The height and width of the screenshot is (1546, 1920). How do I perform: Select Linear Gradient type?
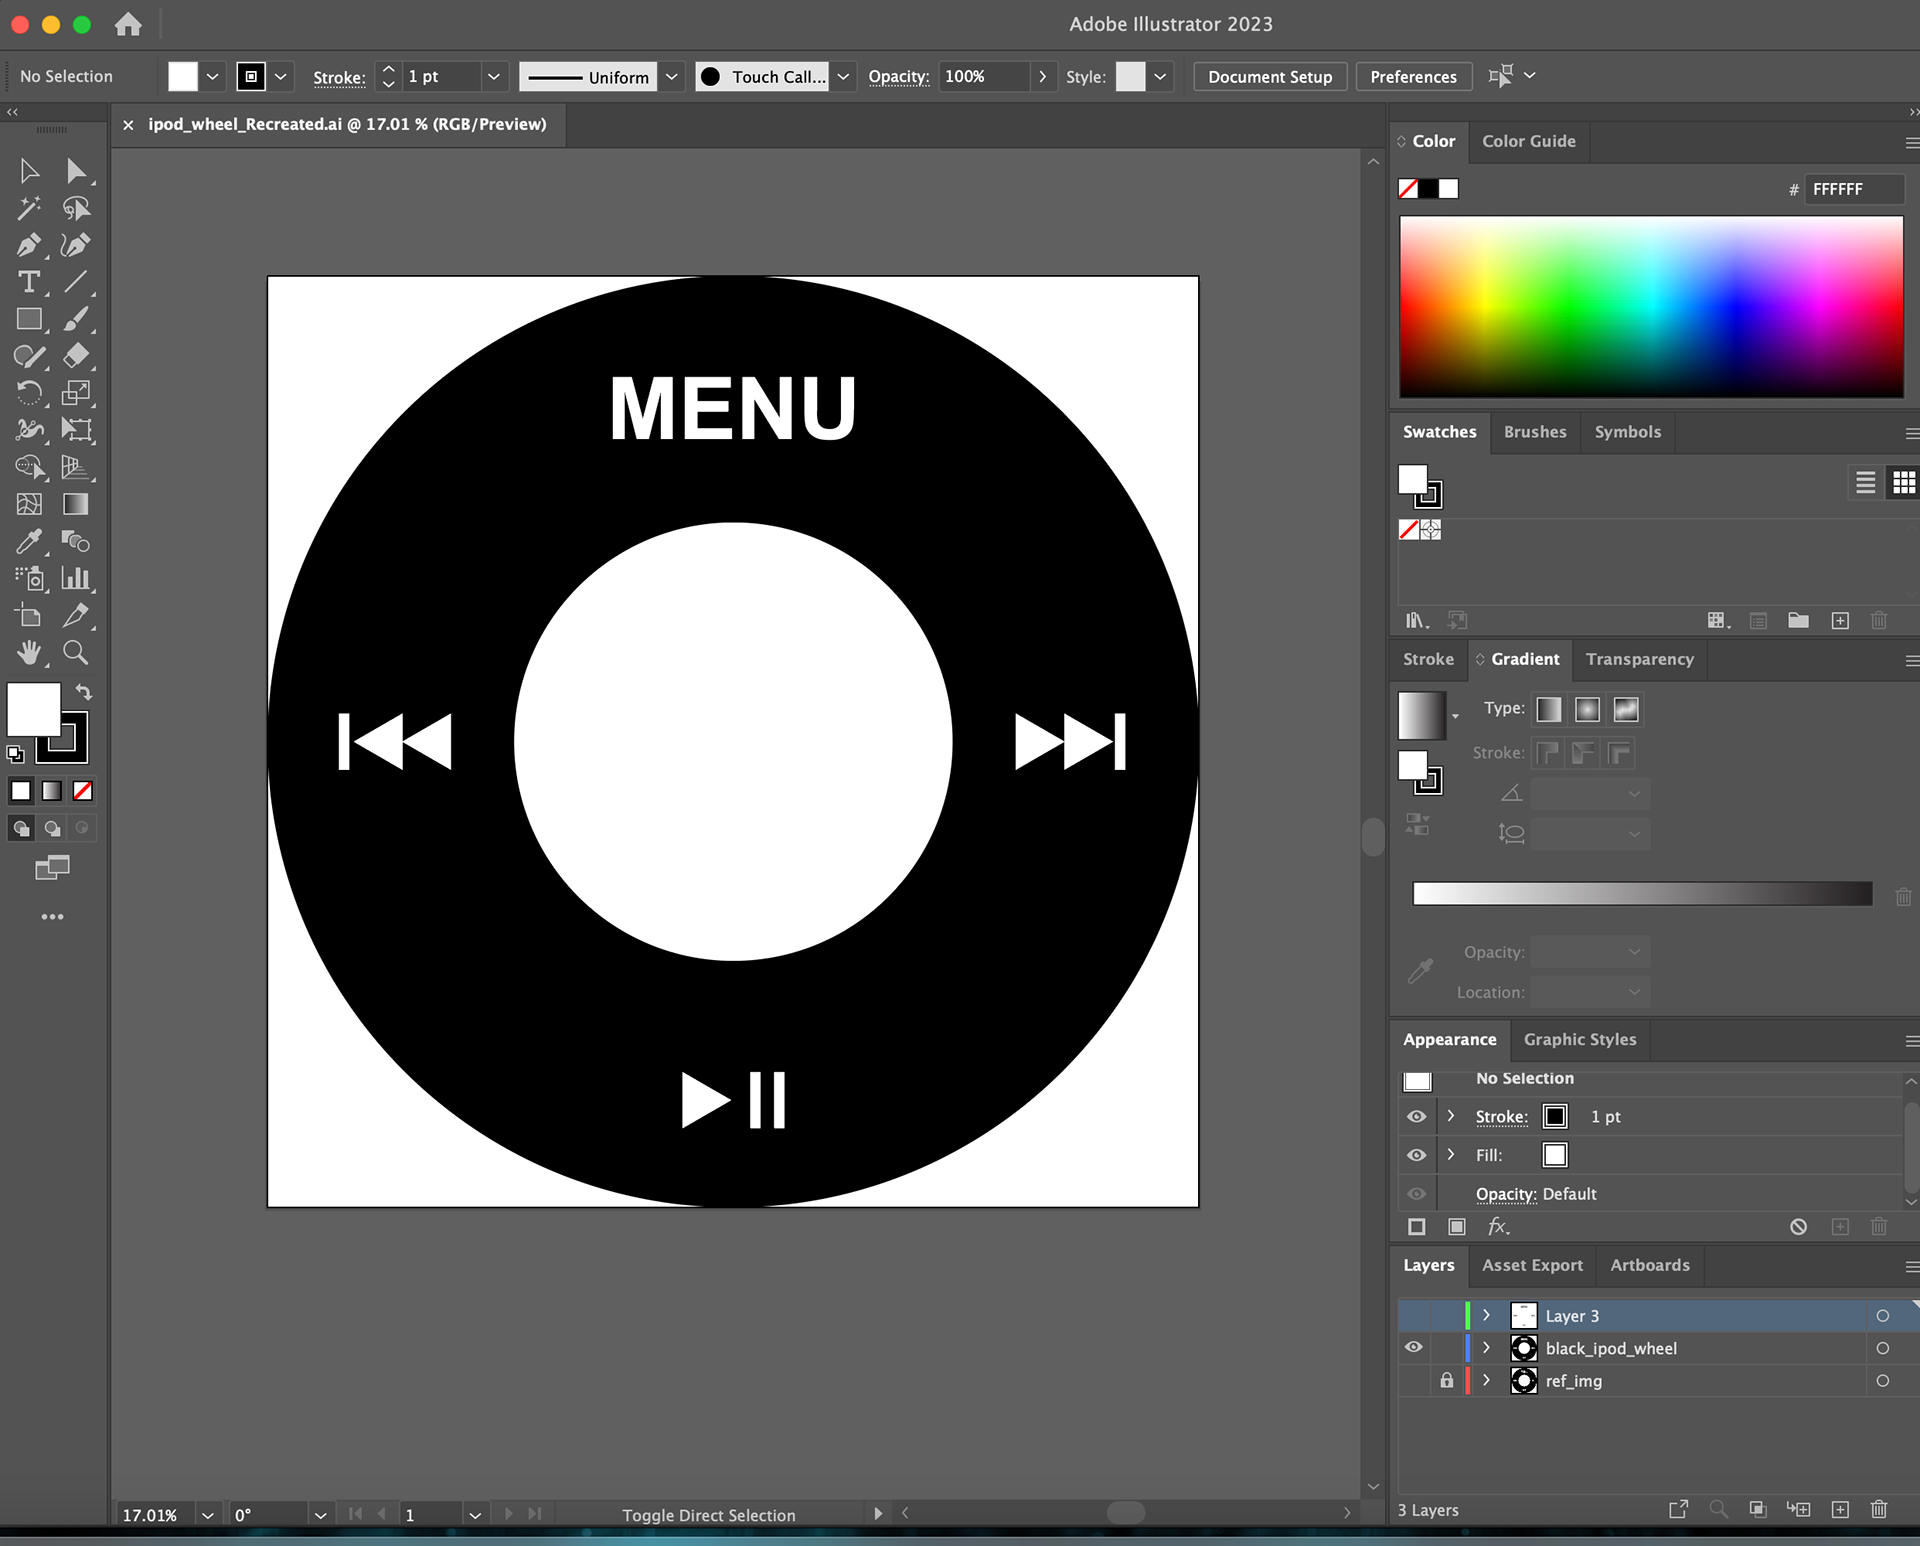(1548, 709)
